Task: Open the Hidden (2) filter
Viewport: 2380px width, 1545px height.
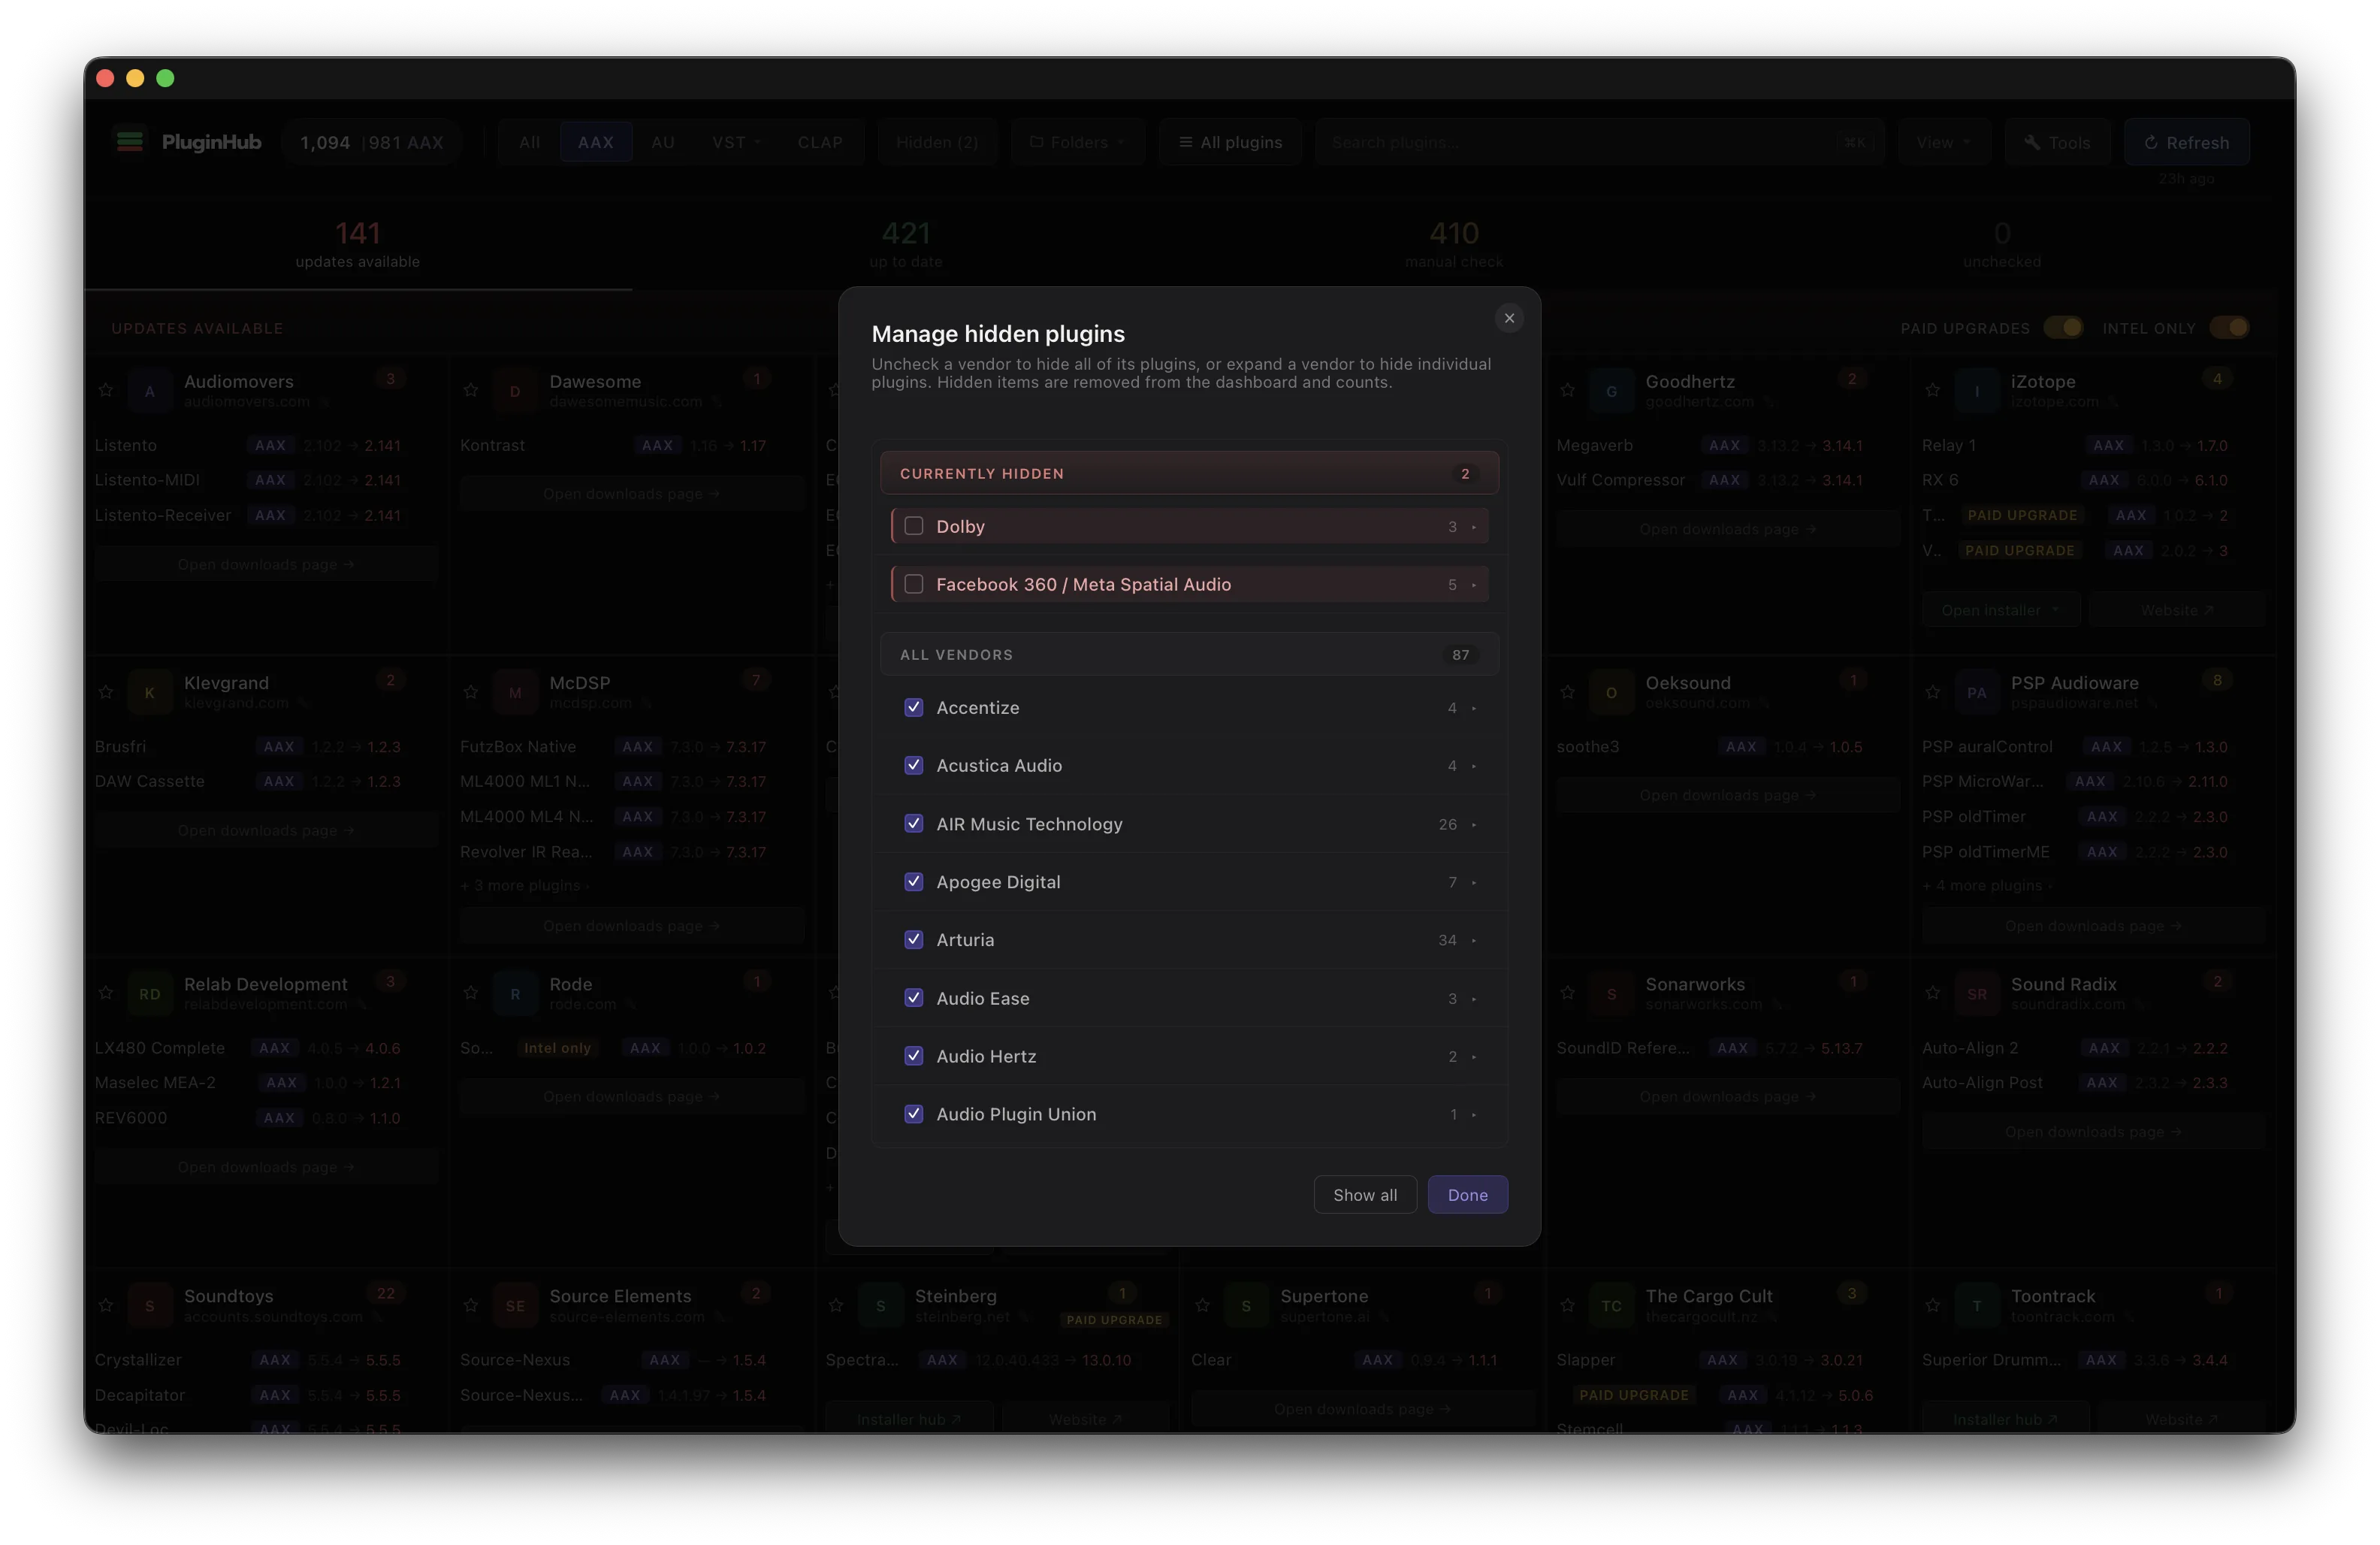Action: (x=937, y=142)
